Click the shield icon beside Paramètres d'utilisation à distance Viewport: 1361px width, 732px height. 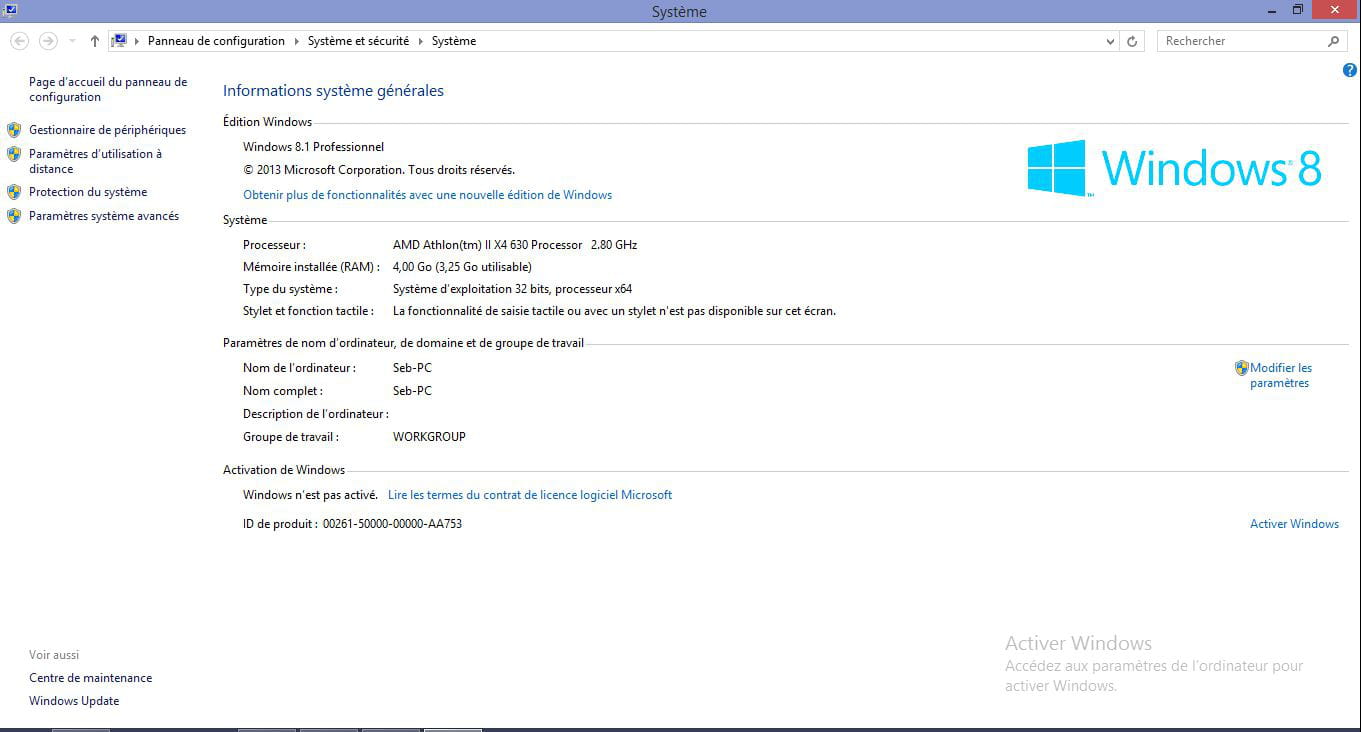tap(14, 154)
